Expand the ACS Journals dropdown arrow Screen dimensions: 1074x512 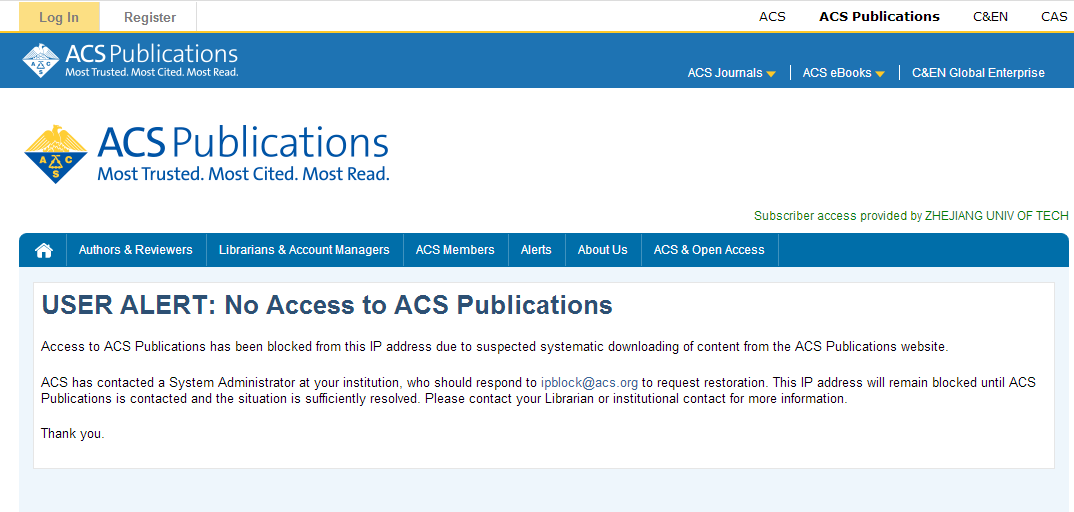pos(771,74)
